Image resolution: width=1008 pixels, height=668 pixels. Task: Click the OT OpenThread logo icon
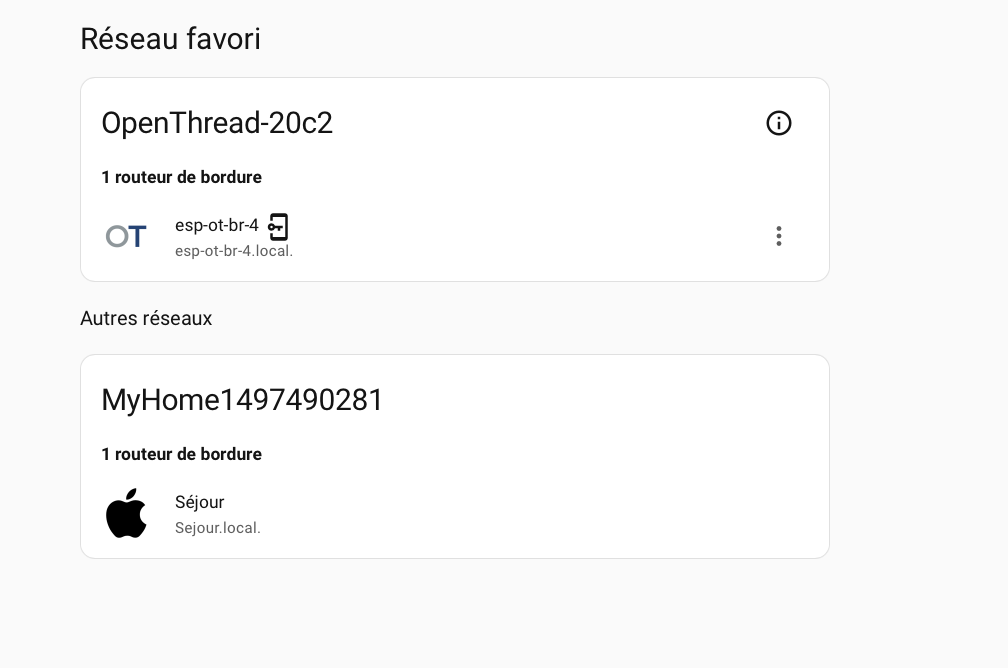[x=126, y=236]
